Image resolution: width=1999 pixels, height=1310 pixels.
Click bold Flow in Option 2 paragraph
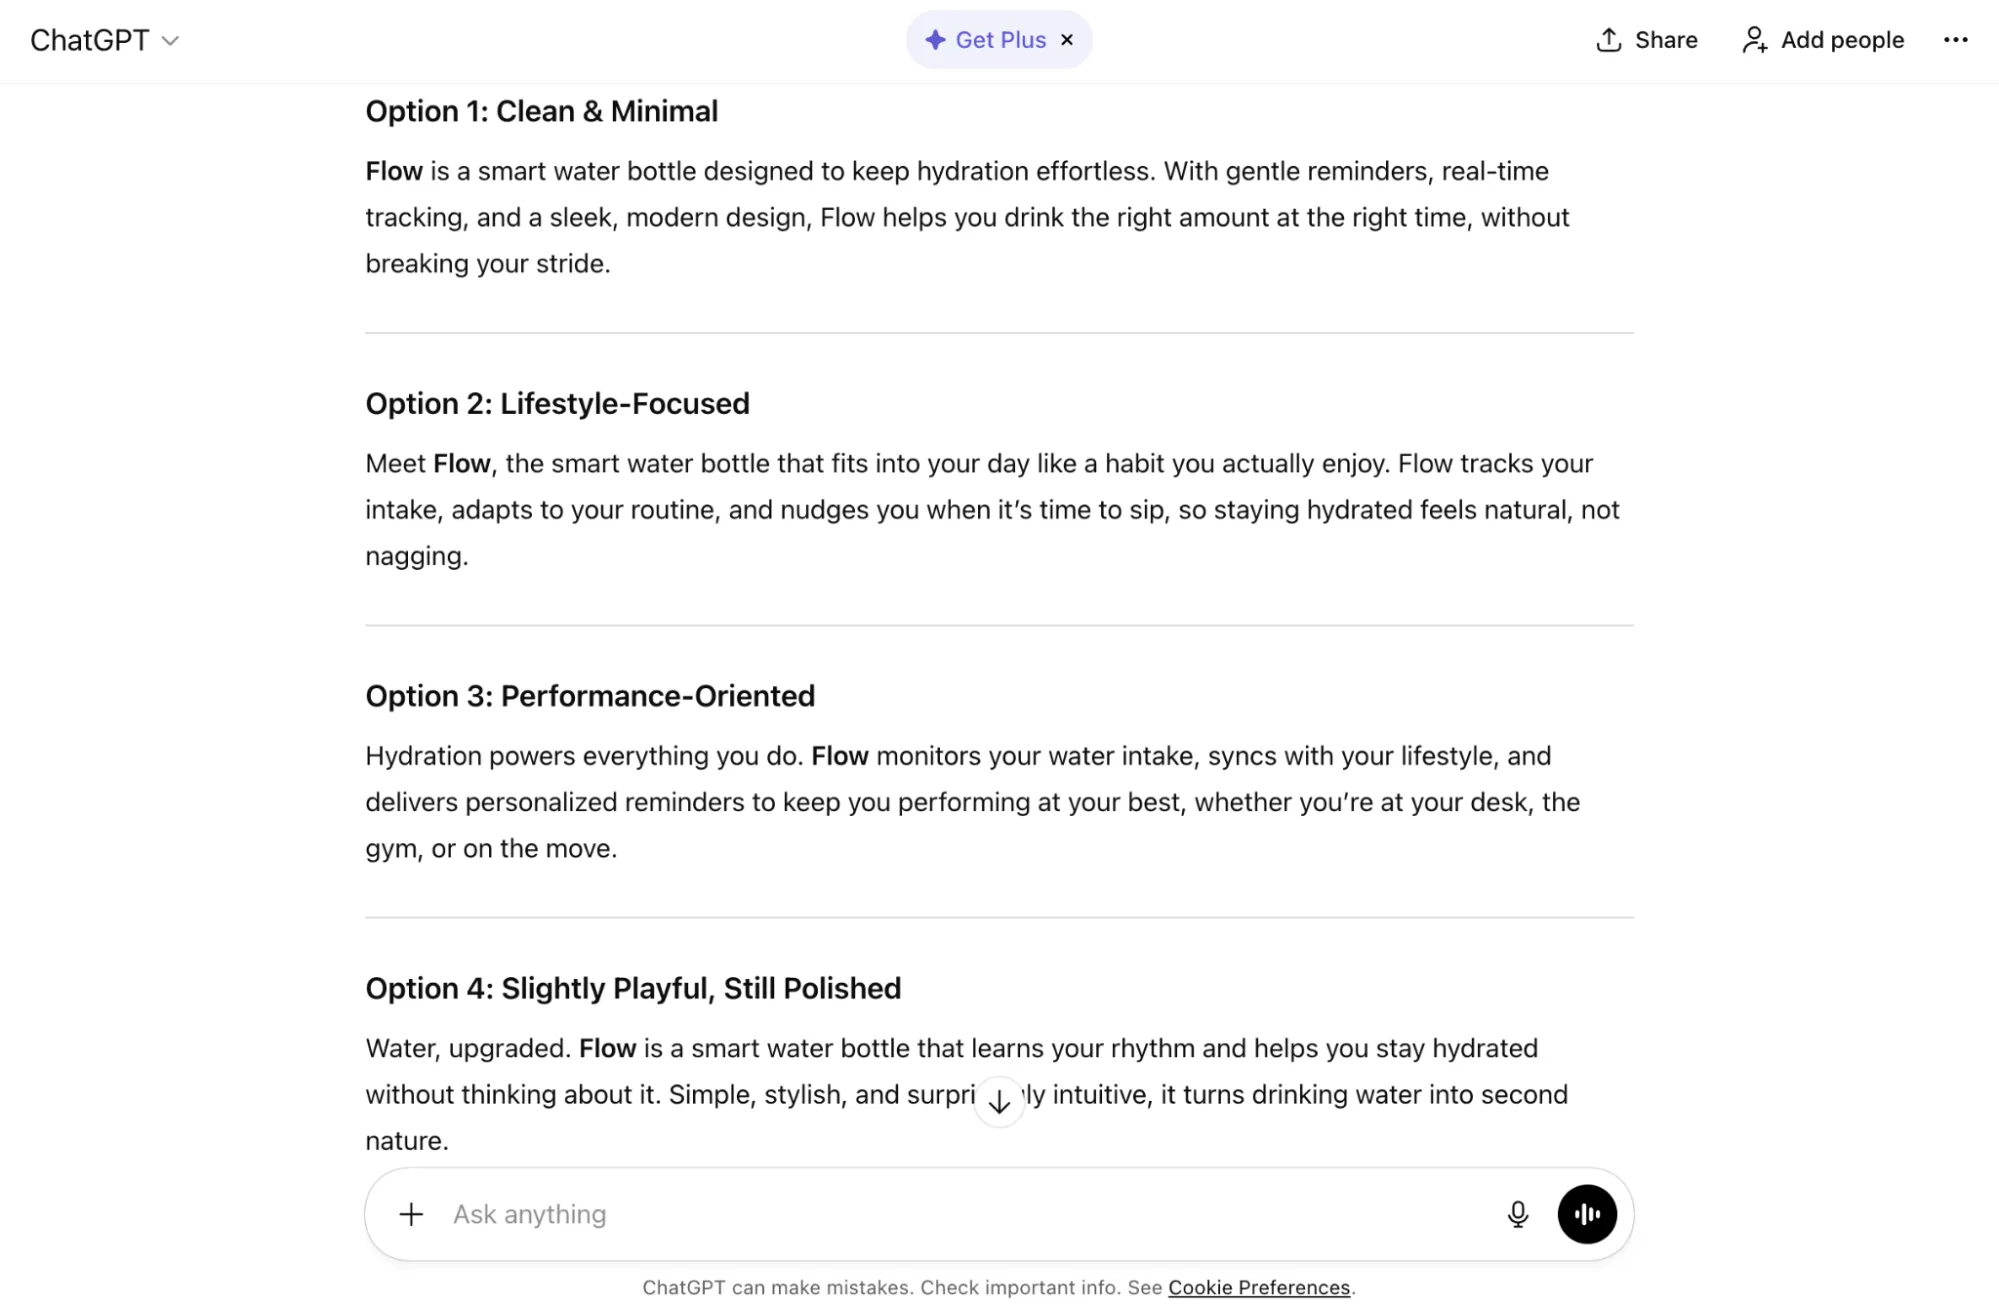(x=461, y=464)
